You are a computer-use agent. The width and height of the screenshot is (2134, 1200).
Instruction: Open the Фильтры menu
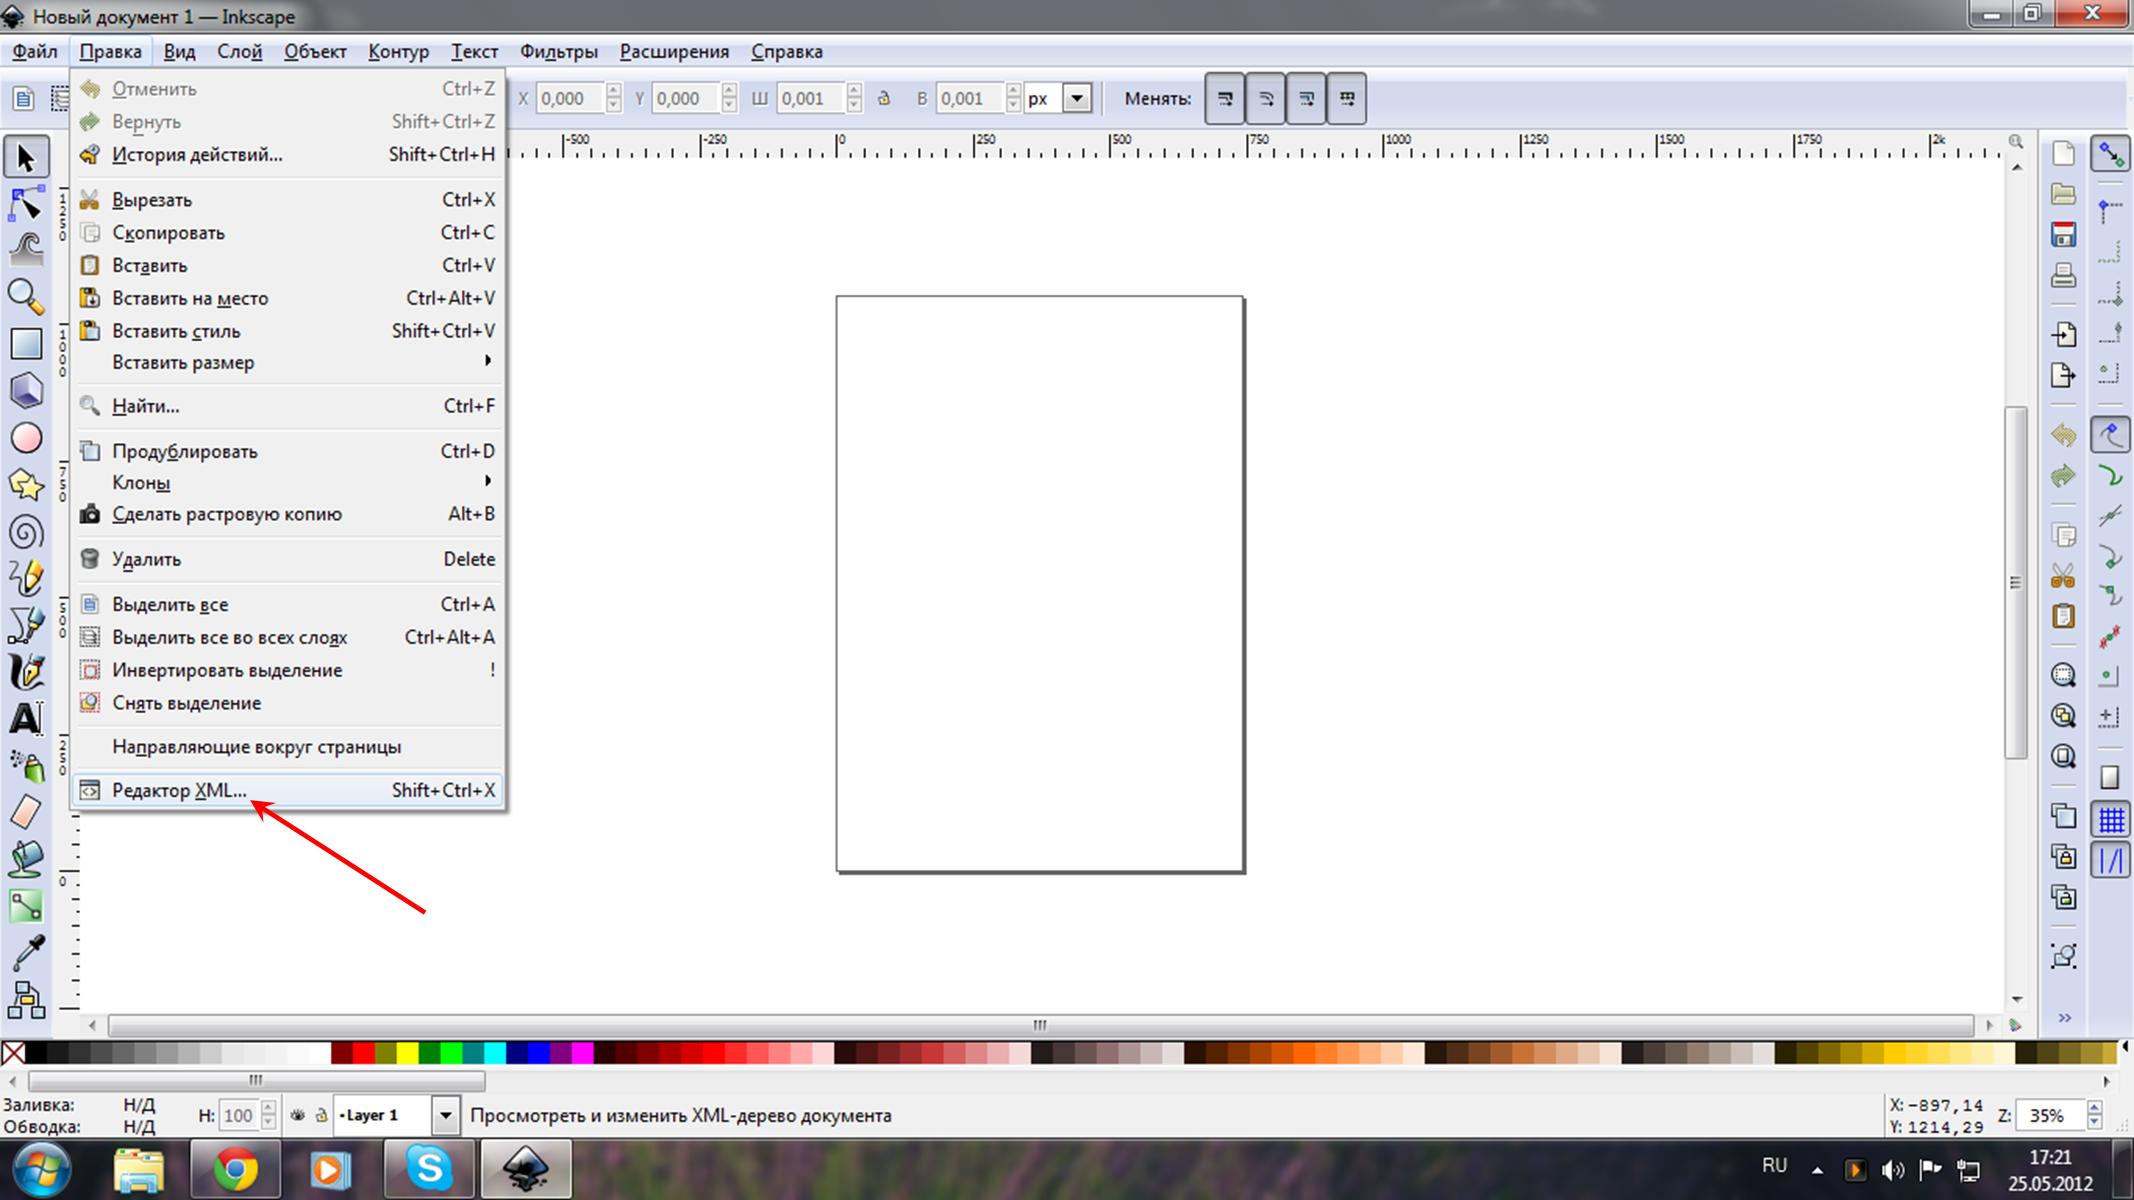(x=558, y=51)
